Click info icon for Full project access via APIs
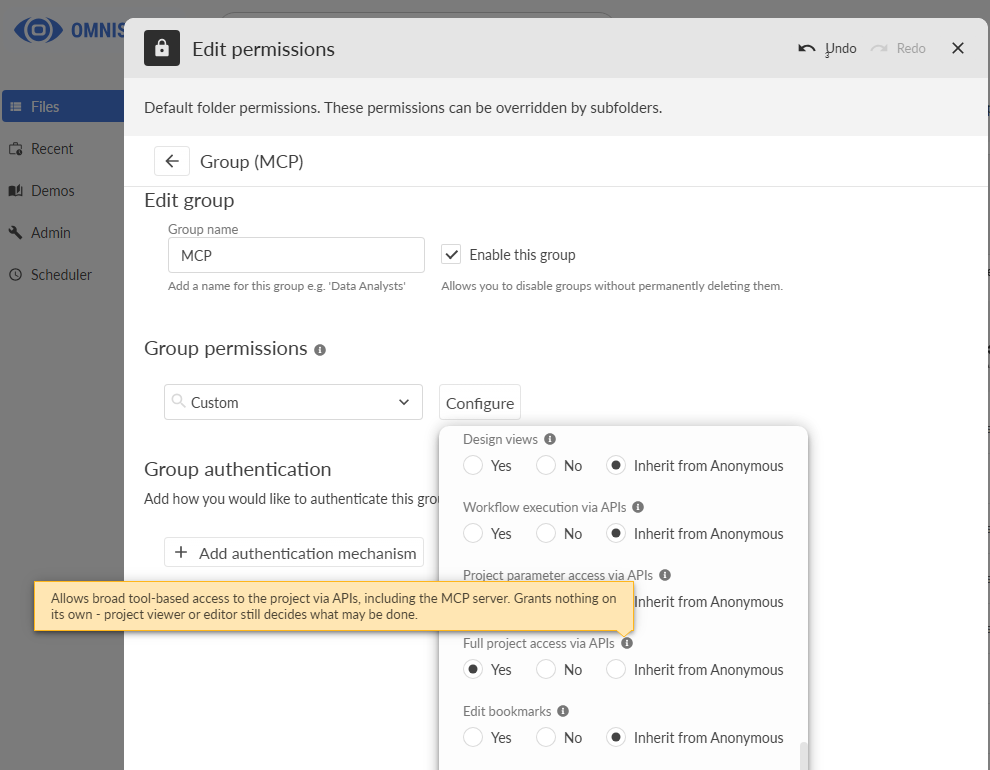 point(626,643)
